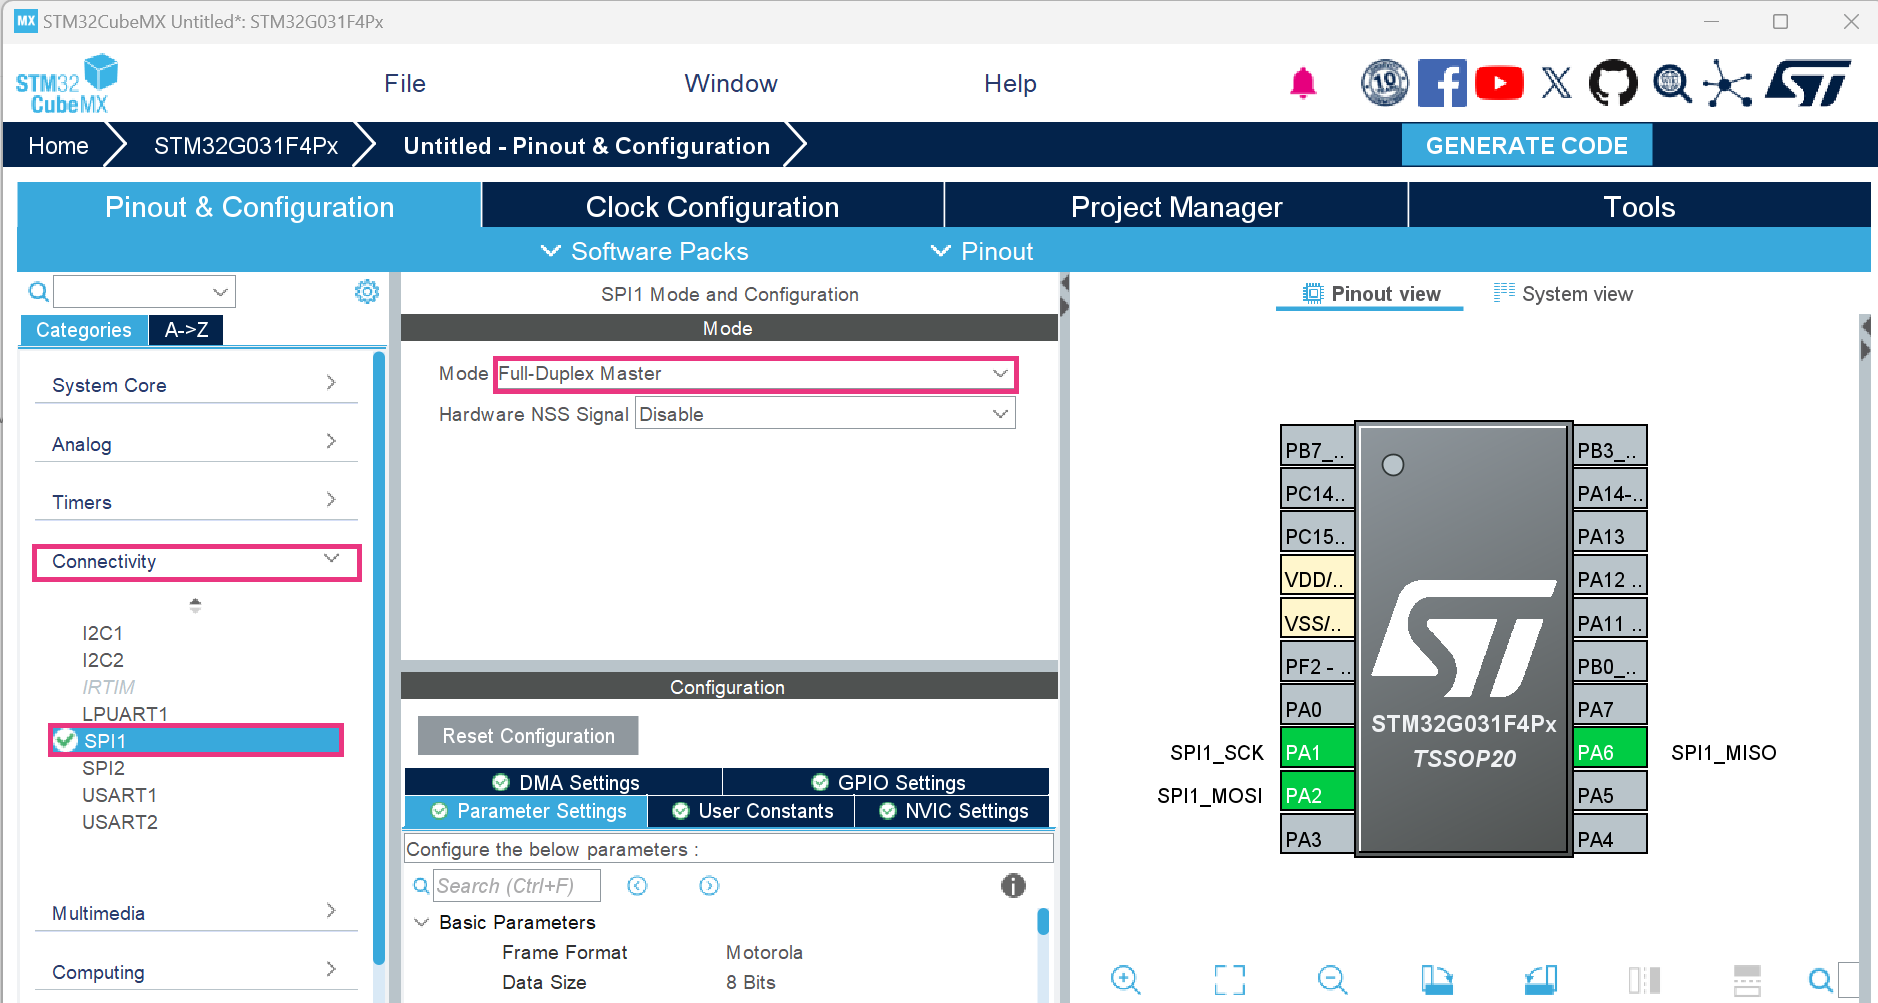Select green pin PA1 on the chip

(1318, 752)
